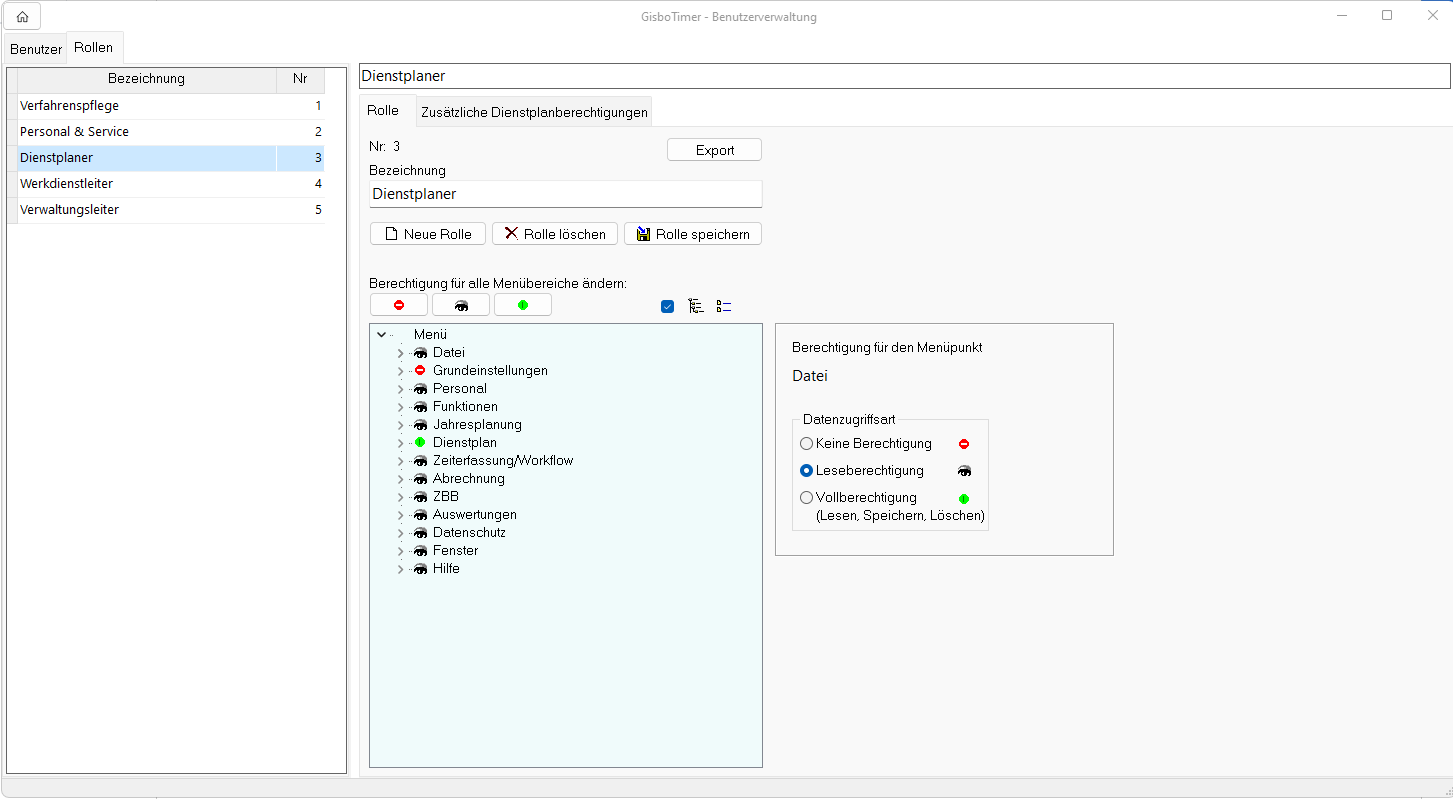1453x799 pixels.
Task: Click the Bezeichnung text field
Action: click(565, 194)
